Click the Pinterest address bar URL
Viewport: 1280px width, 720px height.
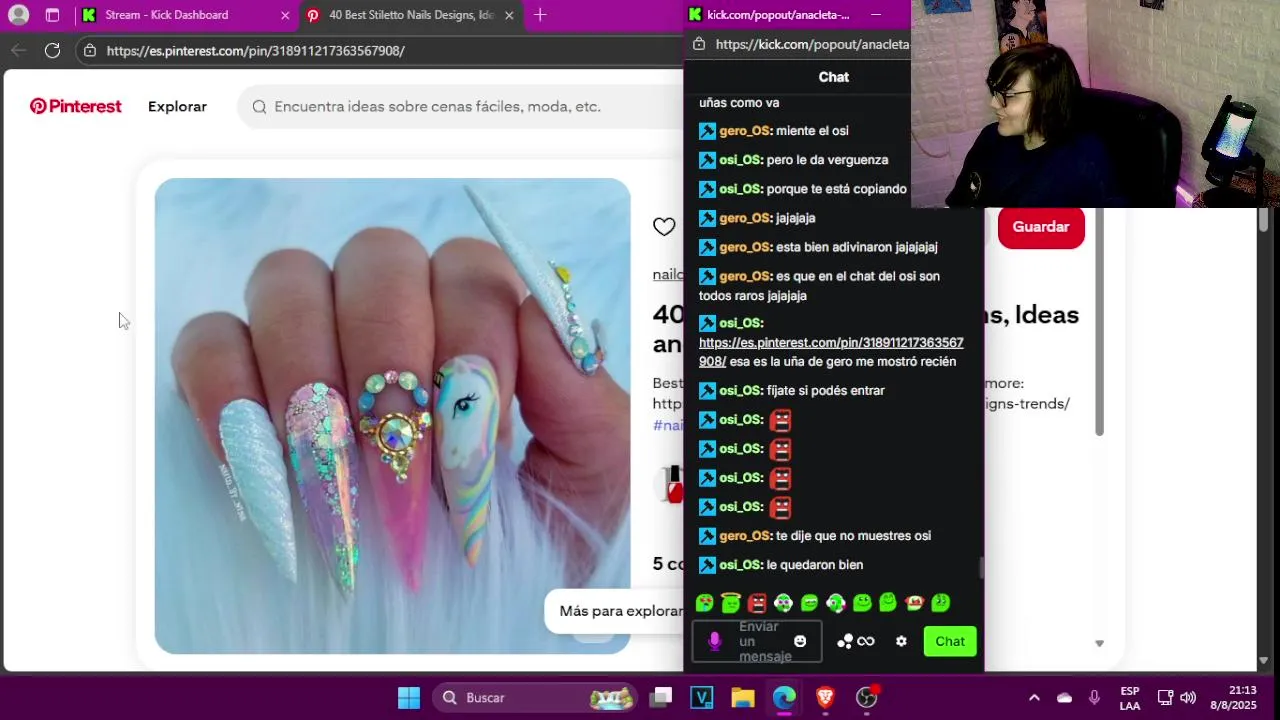point(255,50)
